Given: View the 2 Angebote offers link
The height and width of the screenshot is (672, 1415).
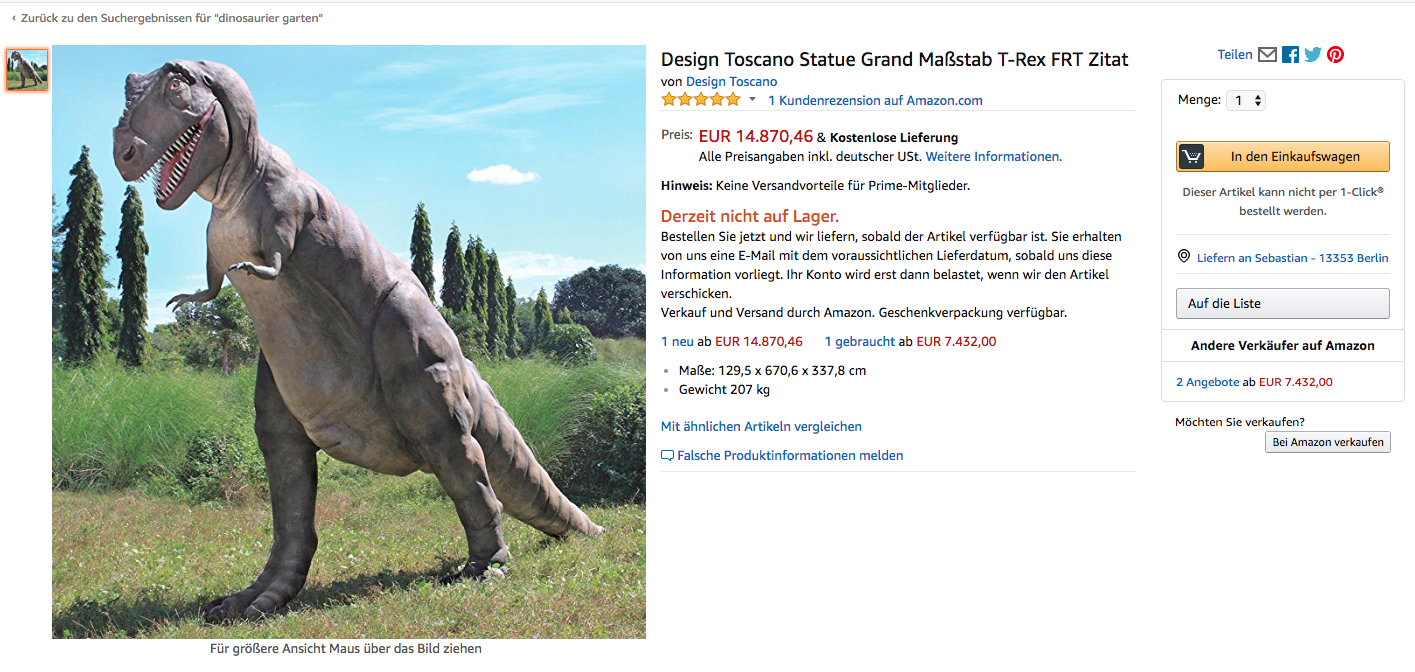Looking at the screenshot, I should [x=1208, y=381].
